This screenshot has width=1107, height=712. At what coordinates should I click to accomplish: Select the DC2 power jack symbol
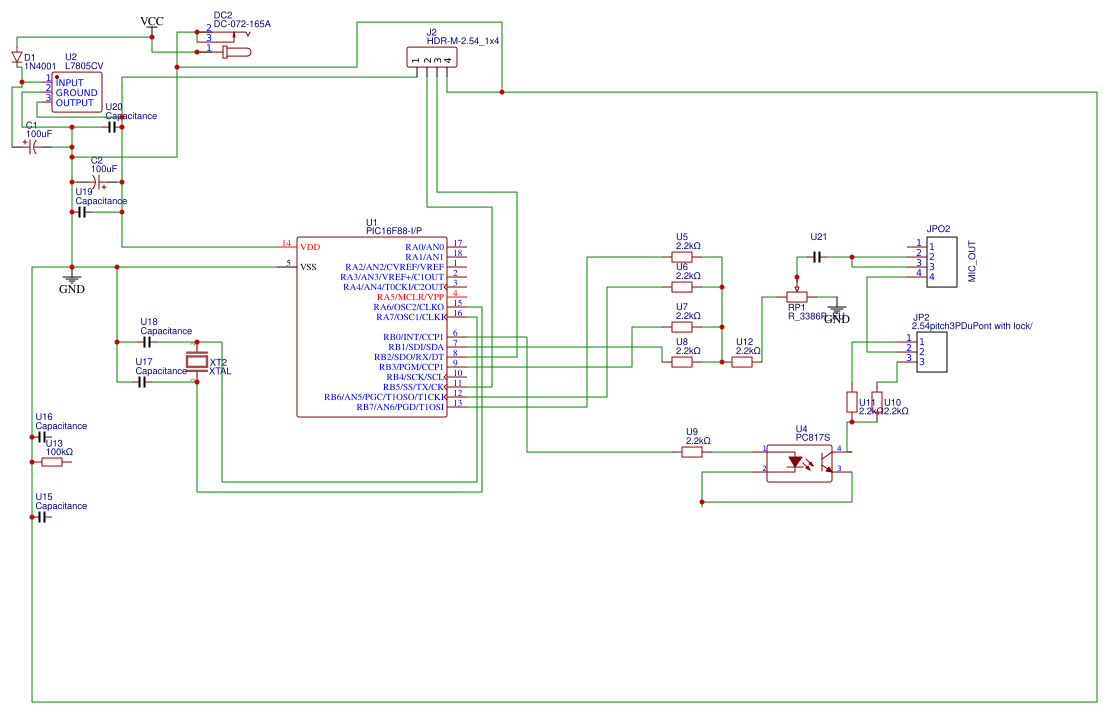[228, 40]
